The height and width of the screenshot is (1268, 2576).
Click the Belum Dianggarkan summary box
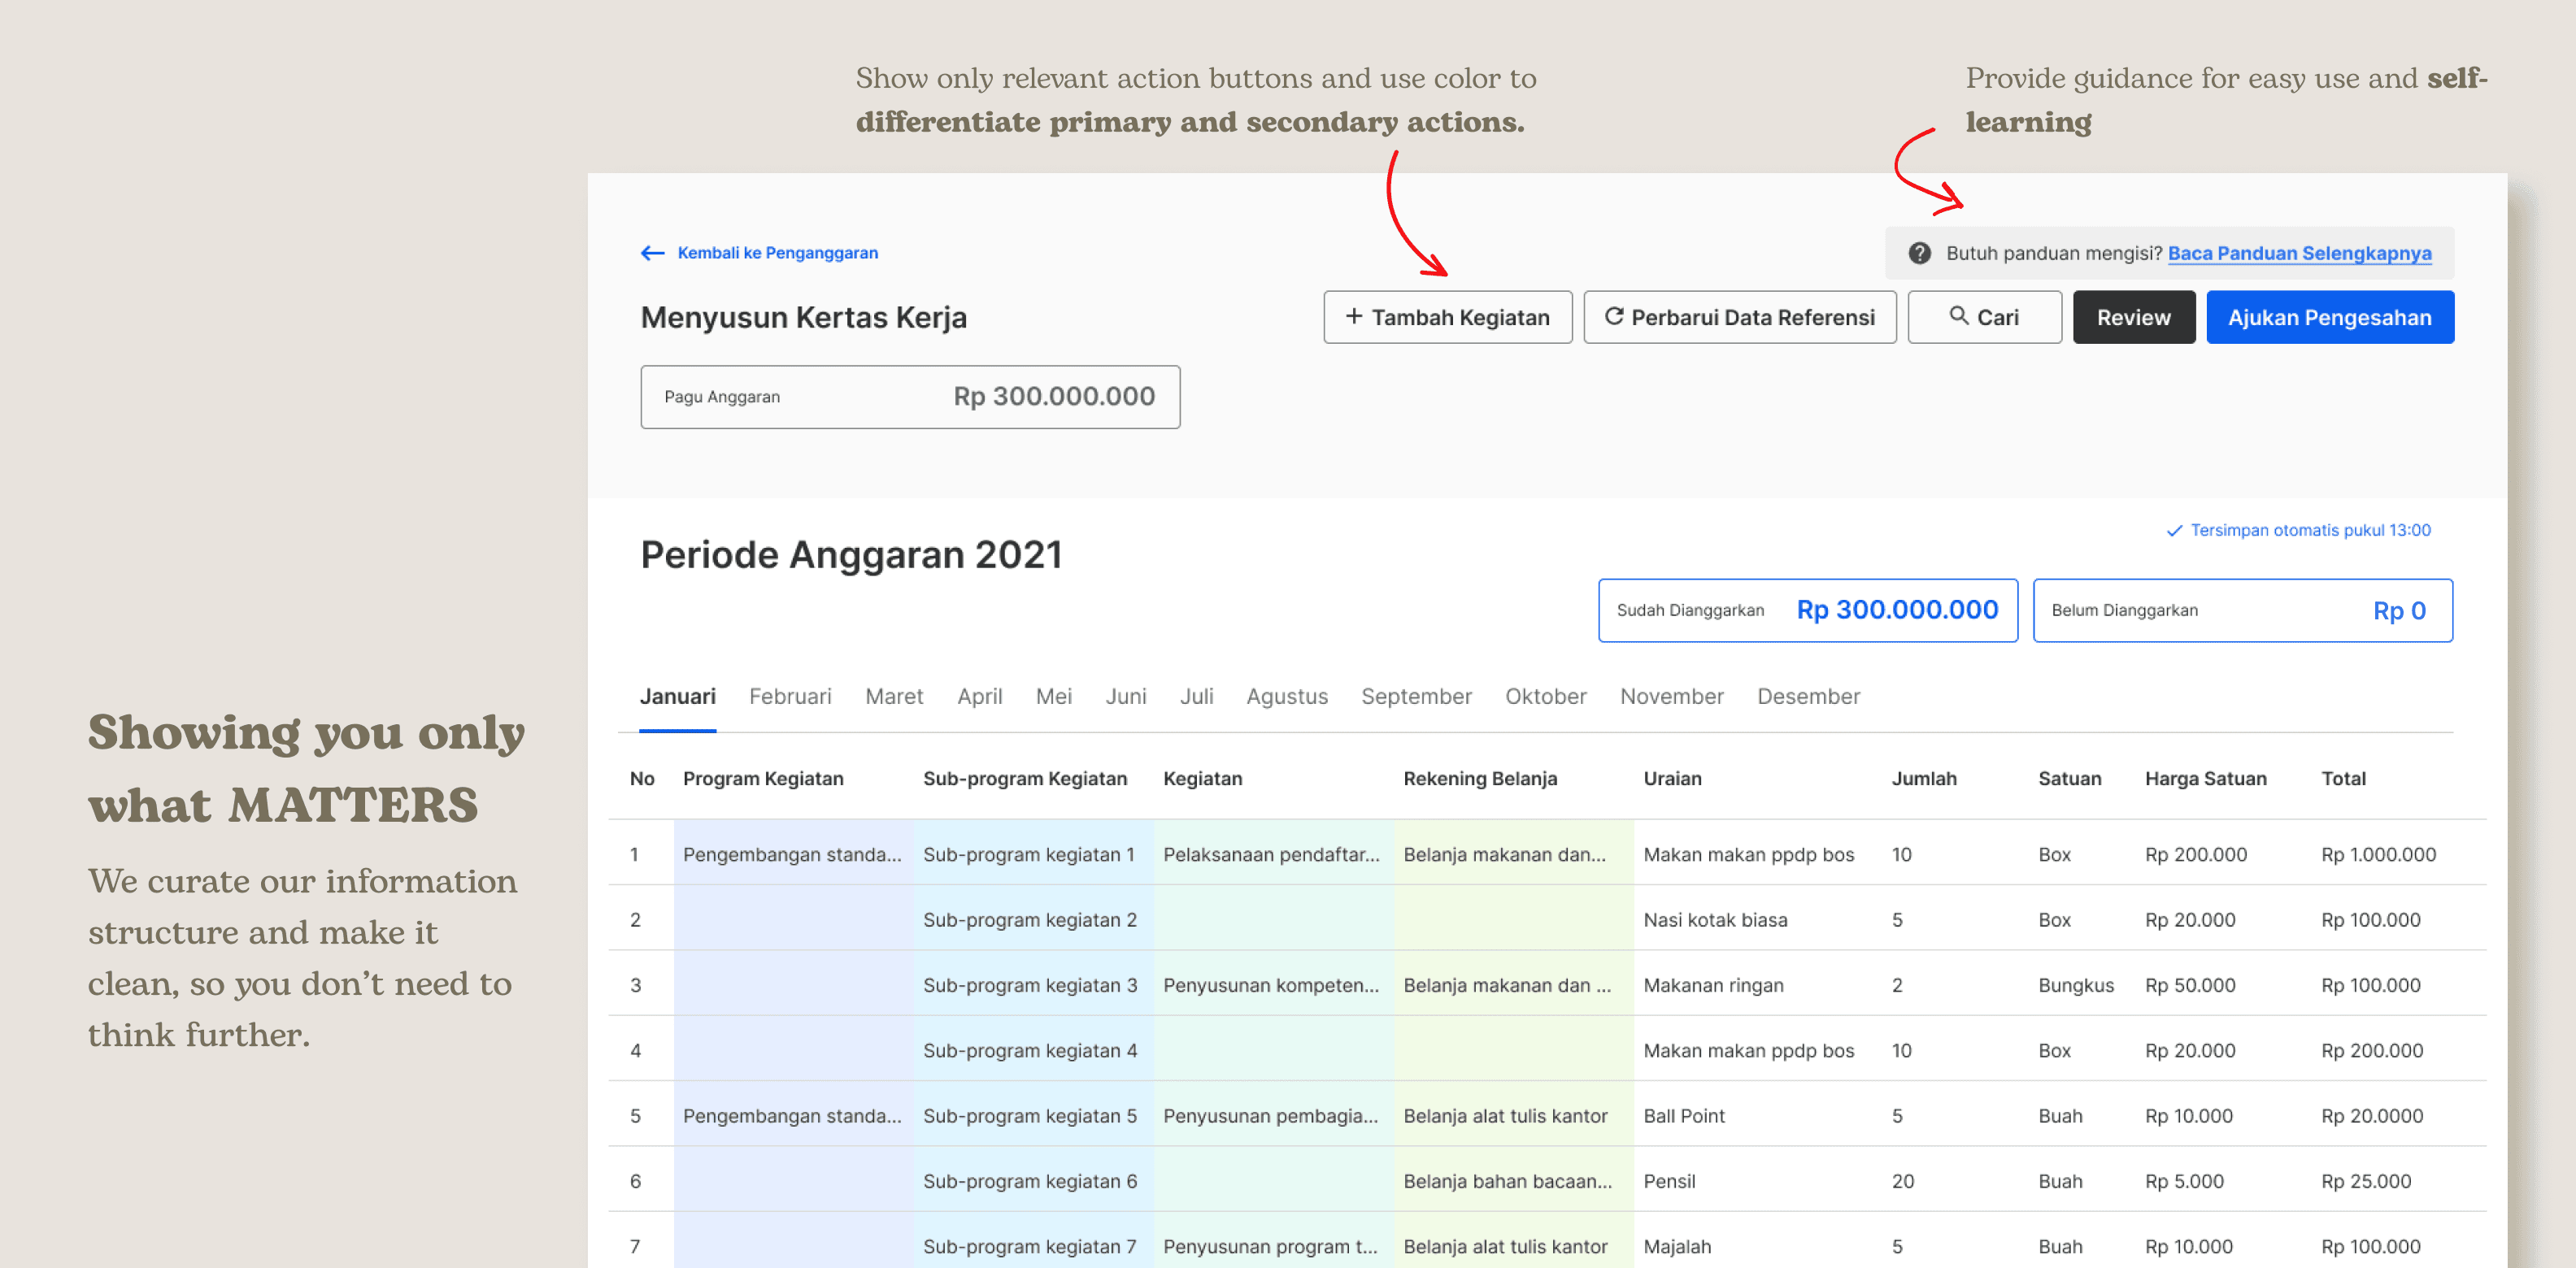point(2241,610)
